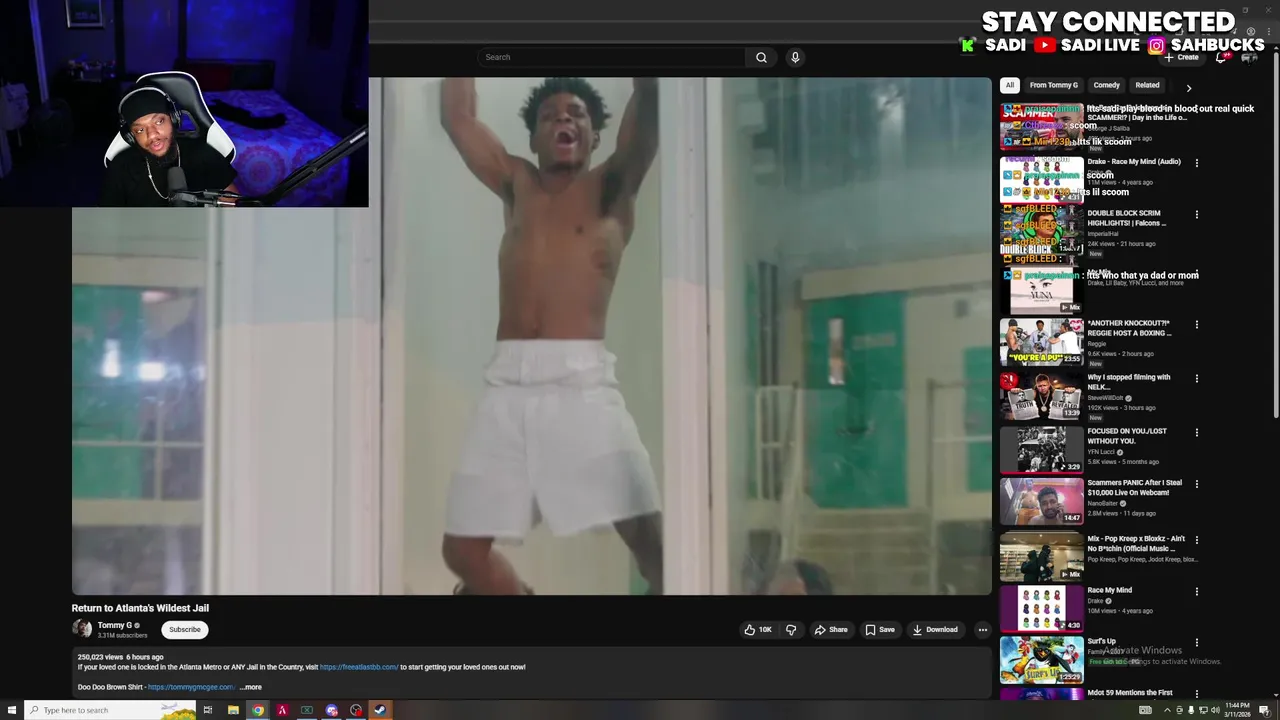The height and width of the screenshot is (720, 1280).
Task: Select the From Tommy G filter chip
Action: tap(1054, 85)
